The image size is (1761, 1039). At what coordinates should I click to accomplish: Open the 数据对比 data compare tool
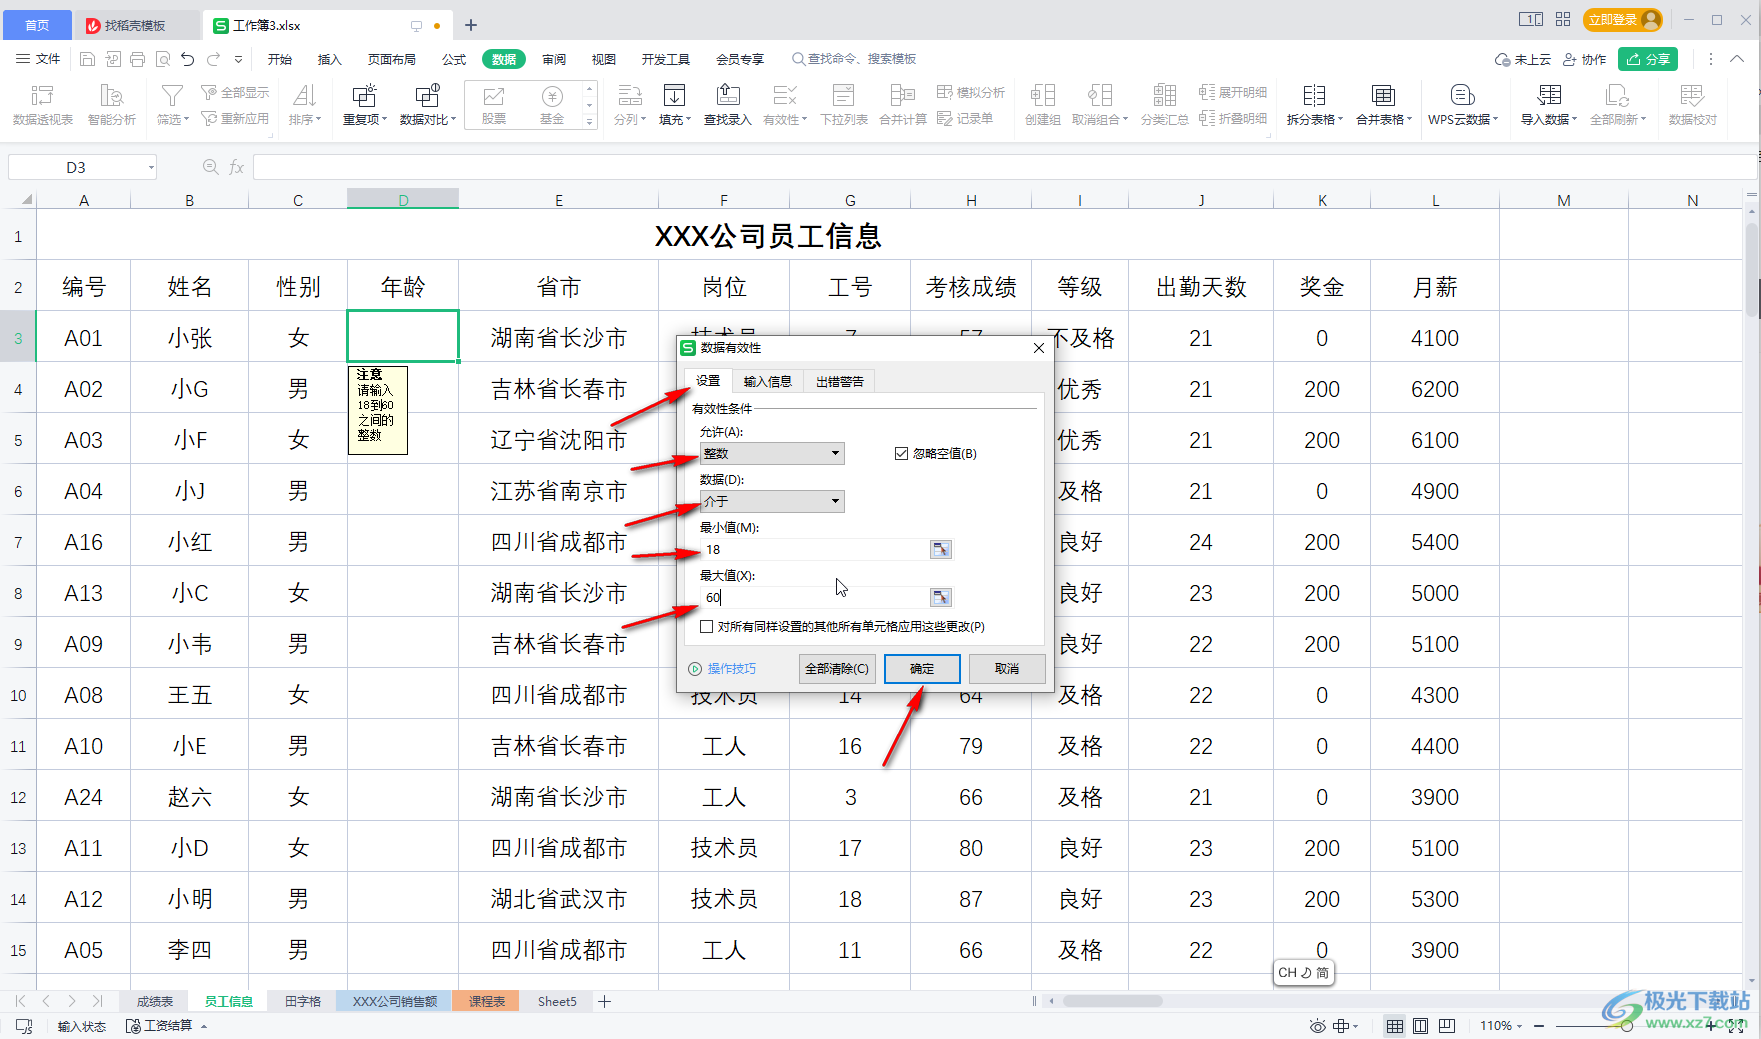click(424, 103)
